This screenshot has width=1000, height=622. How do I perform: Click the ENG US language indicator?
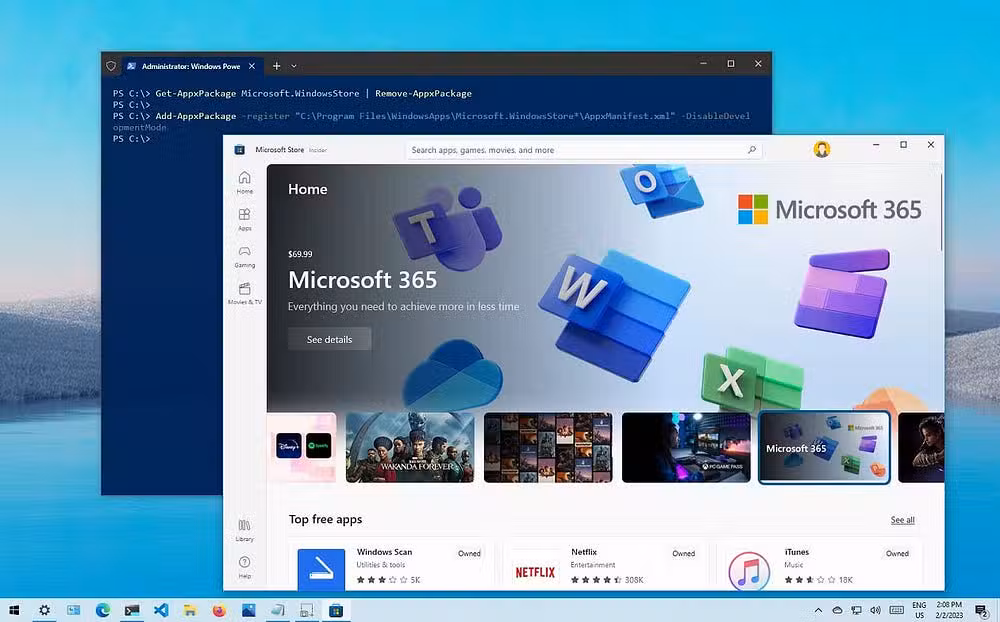[919, 611]
